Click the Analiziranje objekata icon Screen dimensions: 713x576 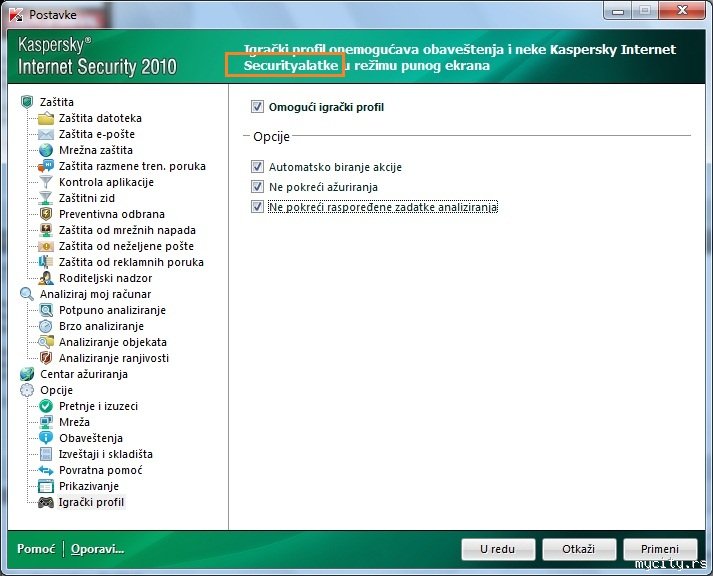click(x=46, y=342)
